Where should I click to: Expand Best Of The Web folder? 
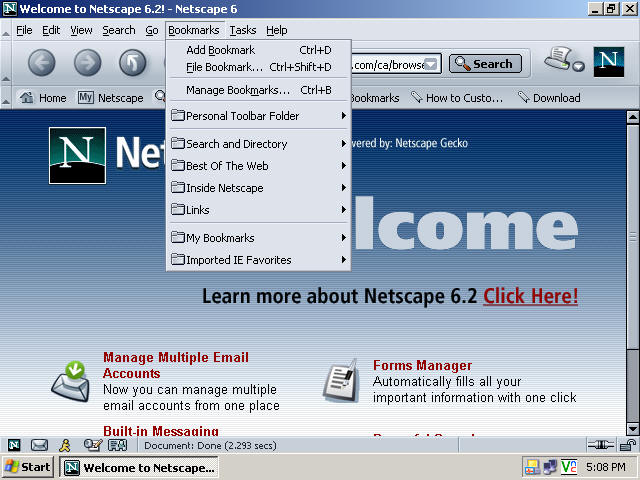[x=259, y=166]
